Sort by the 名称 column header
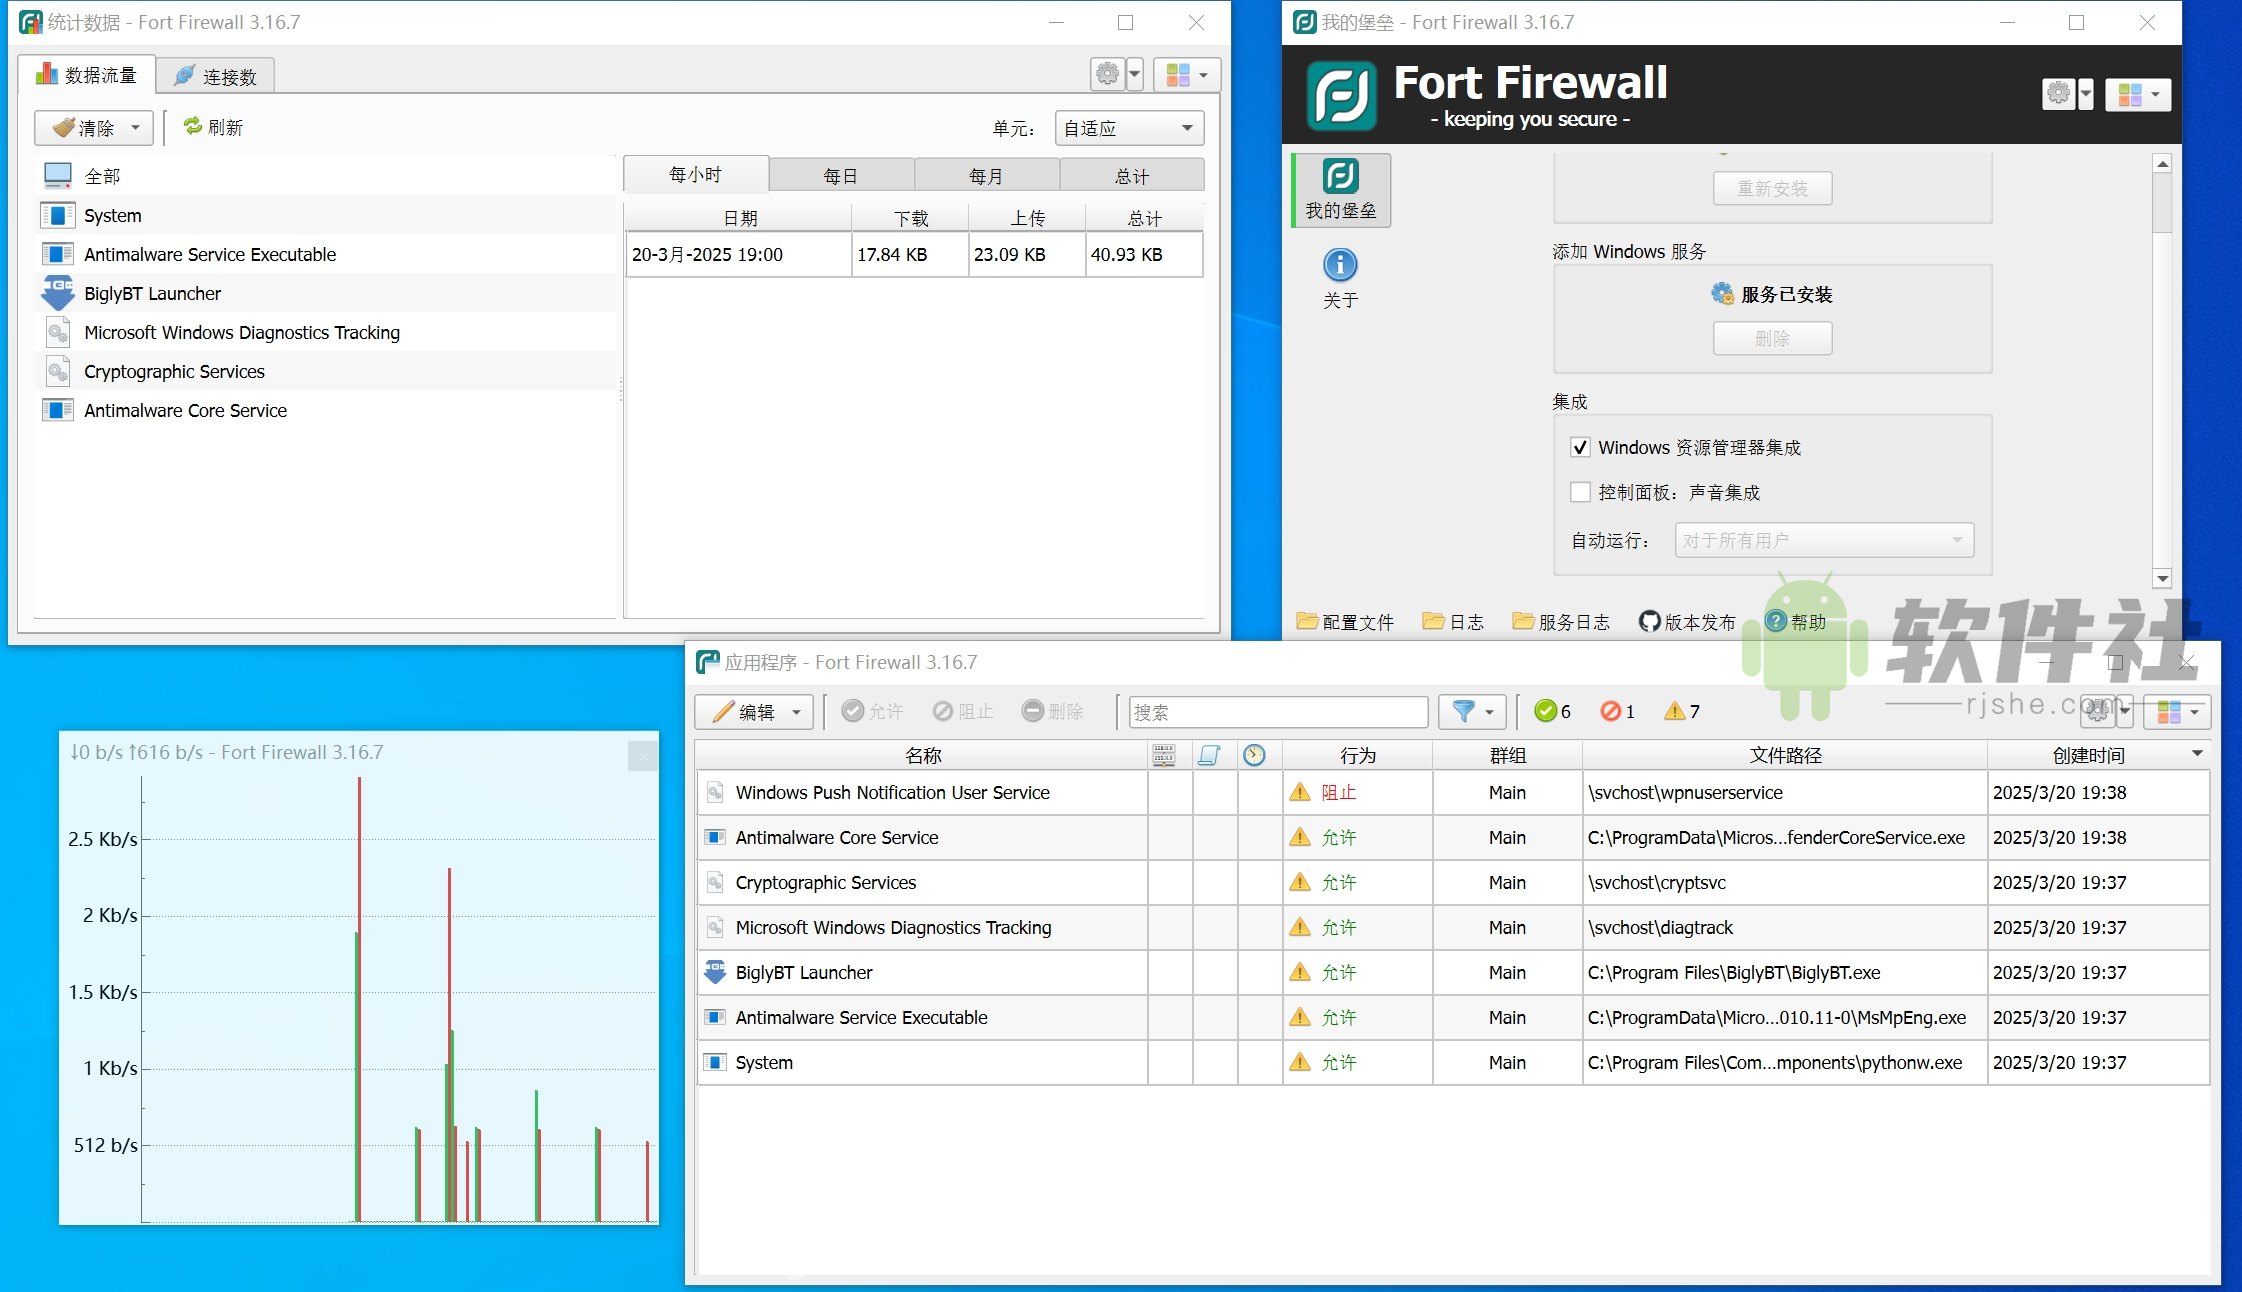 922,755
